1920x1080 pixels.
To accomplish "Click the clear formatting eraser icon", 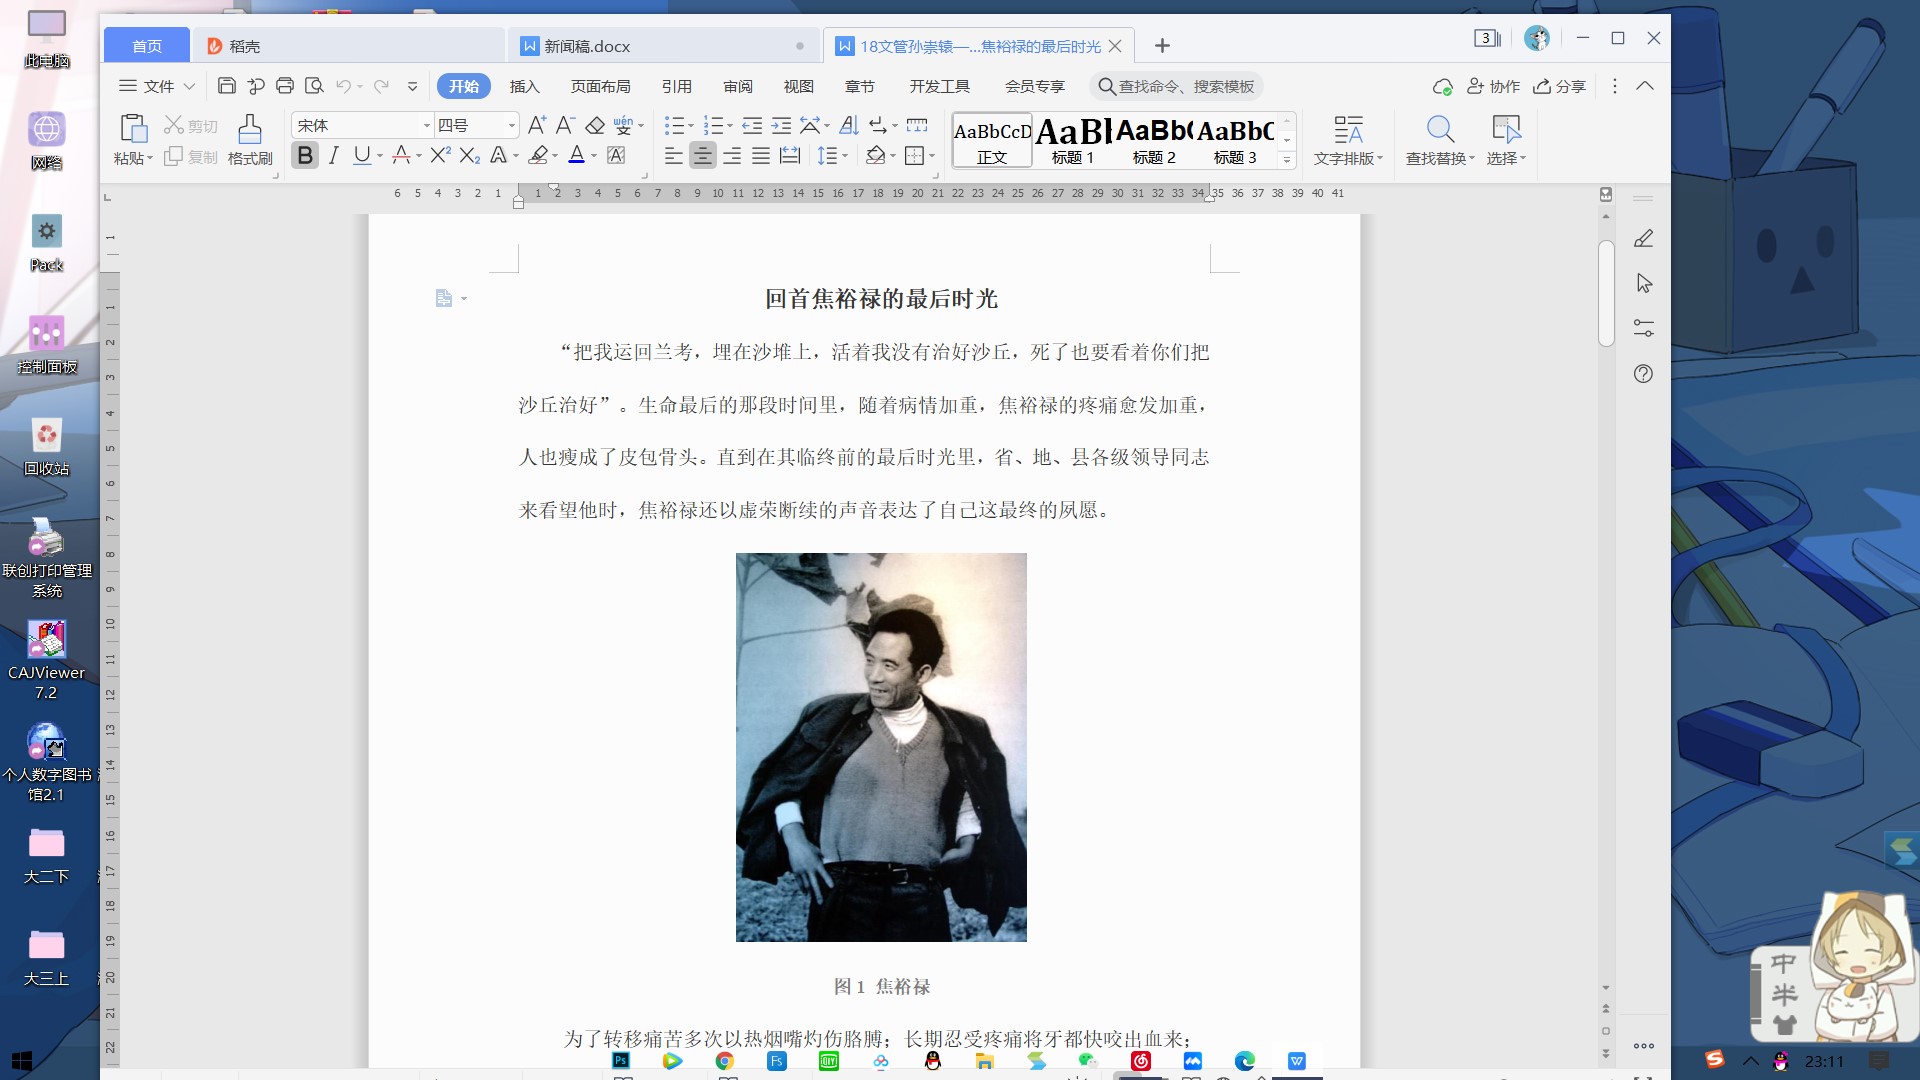I will tap(595, 125).
